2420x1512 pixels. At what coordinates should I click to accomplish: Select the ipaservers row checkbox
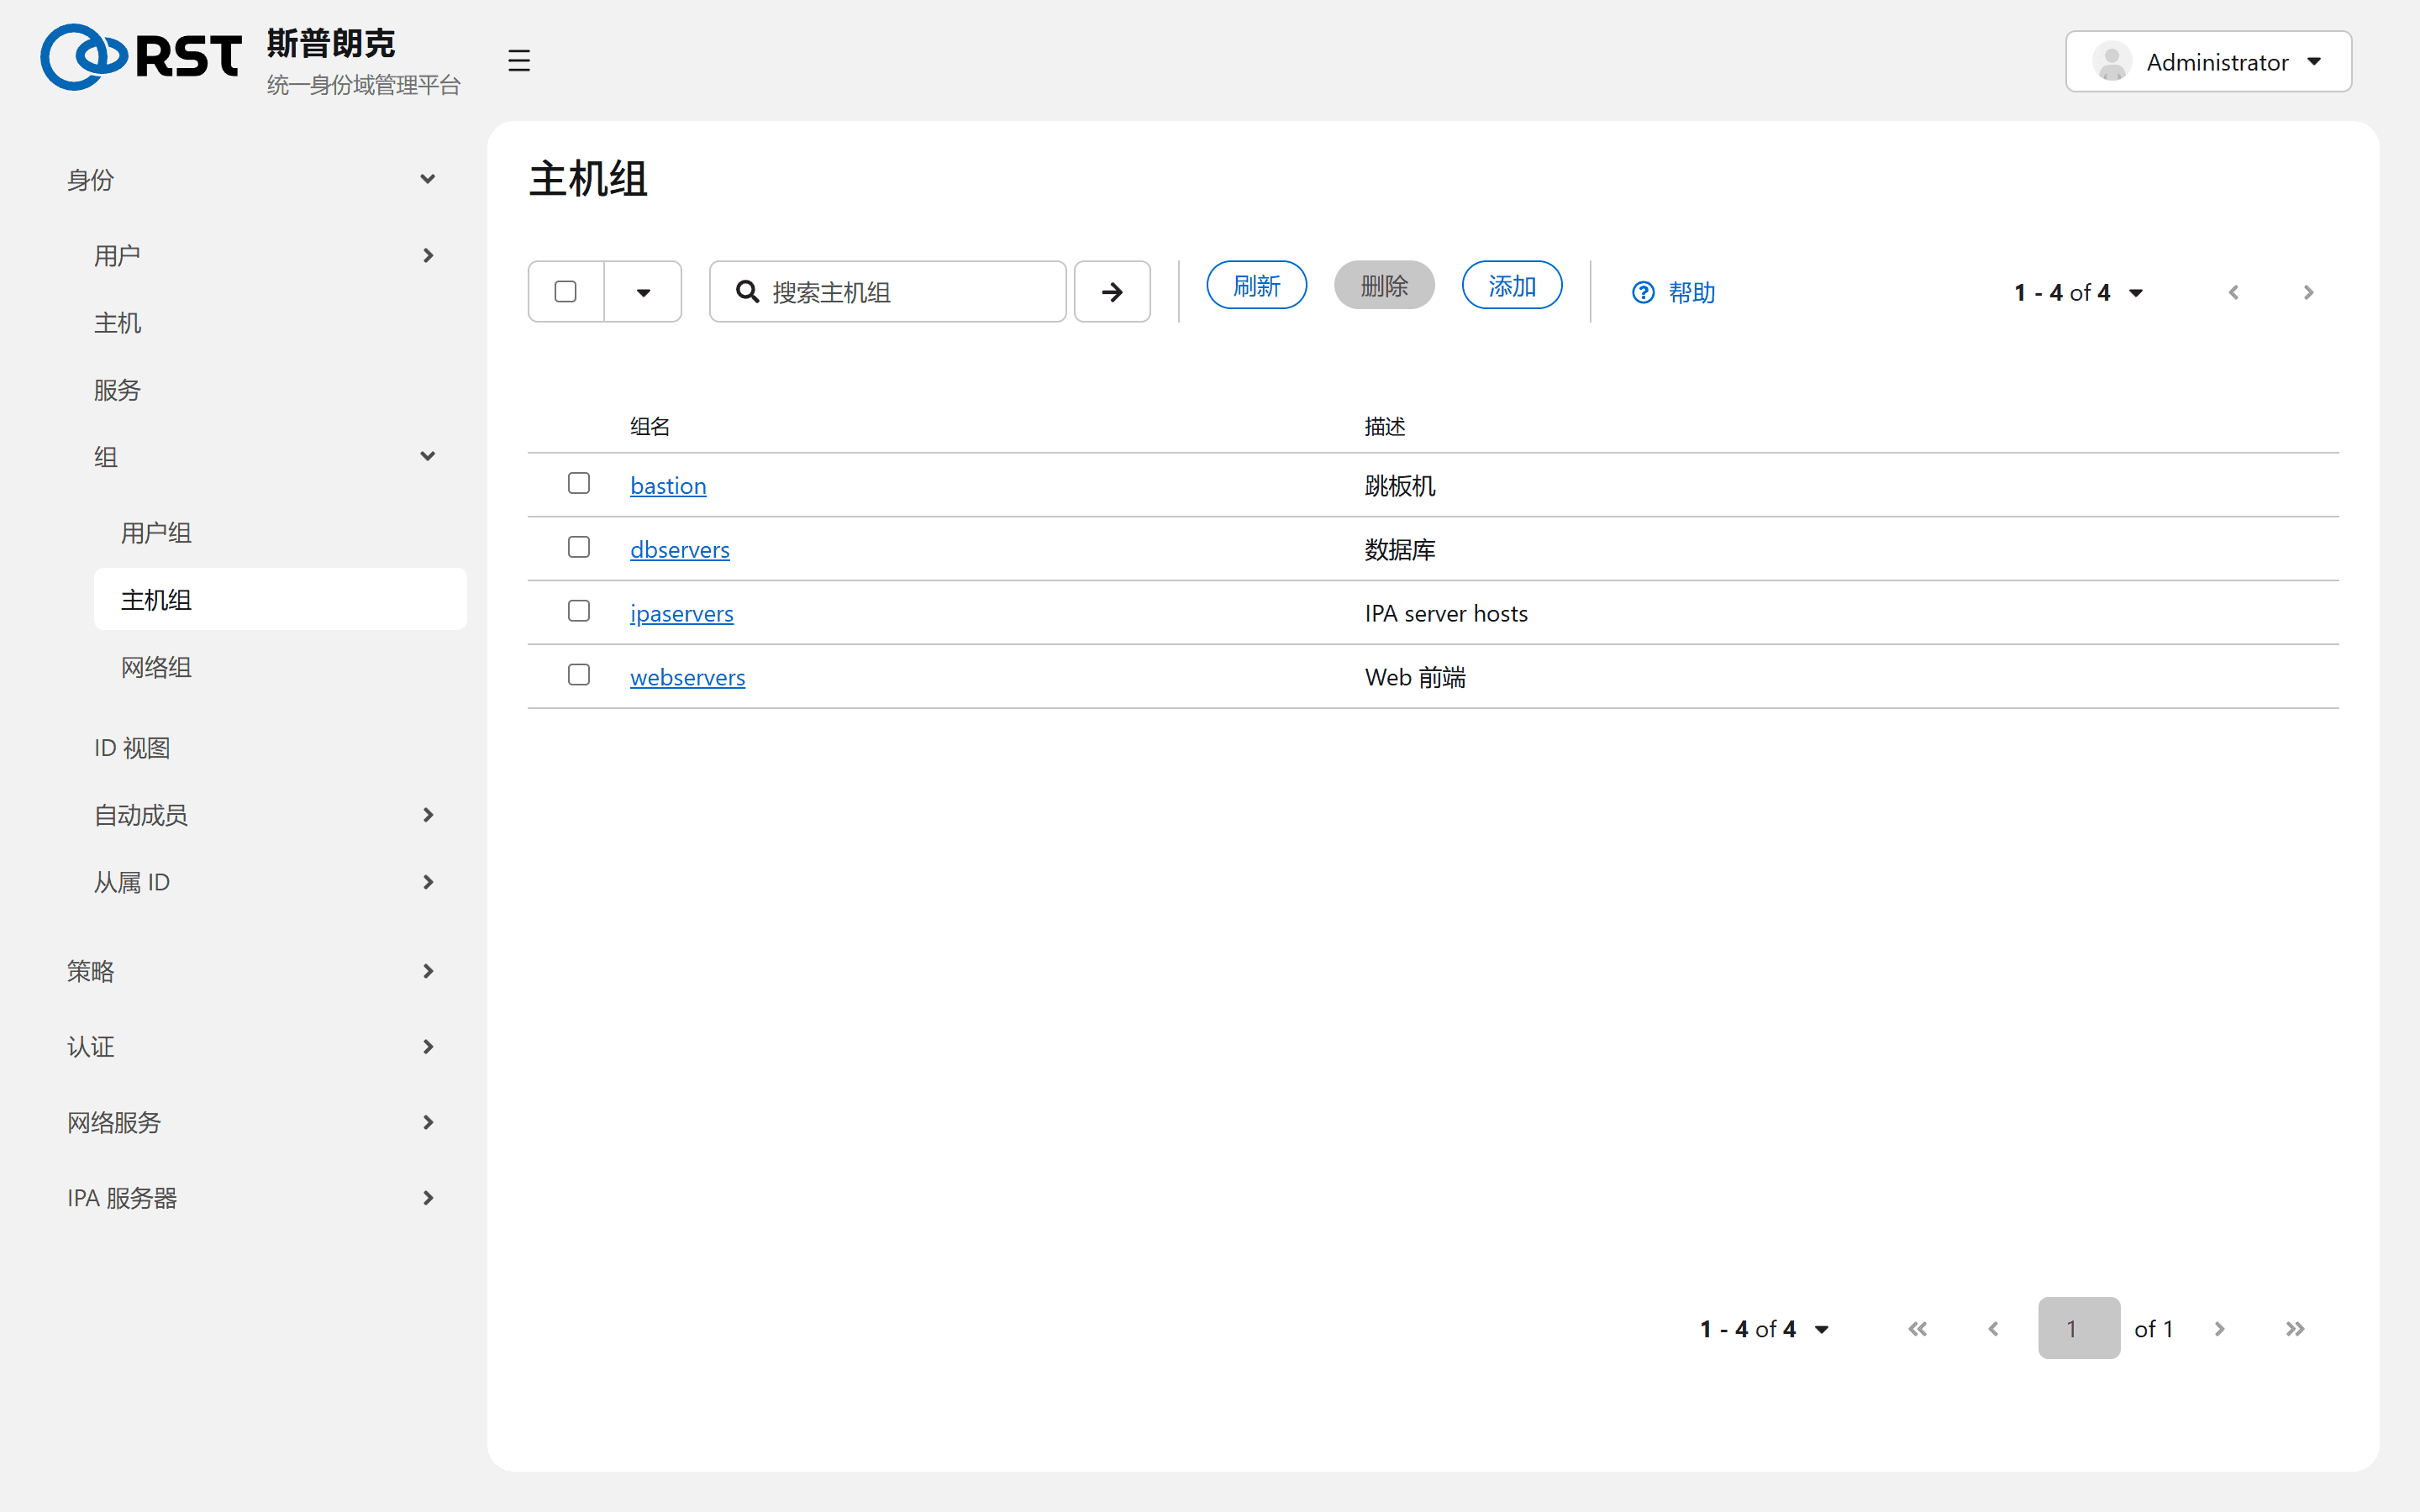pos(578,611)
